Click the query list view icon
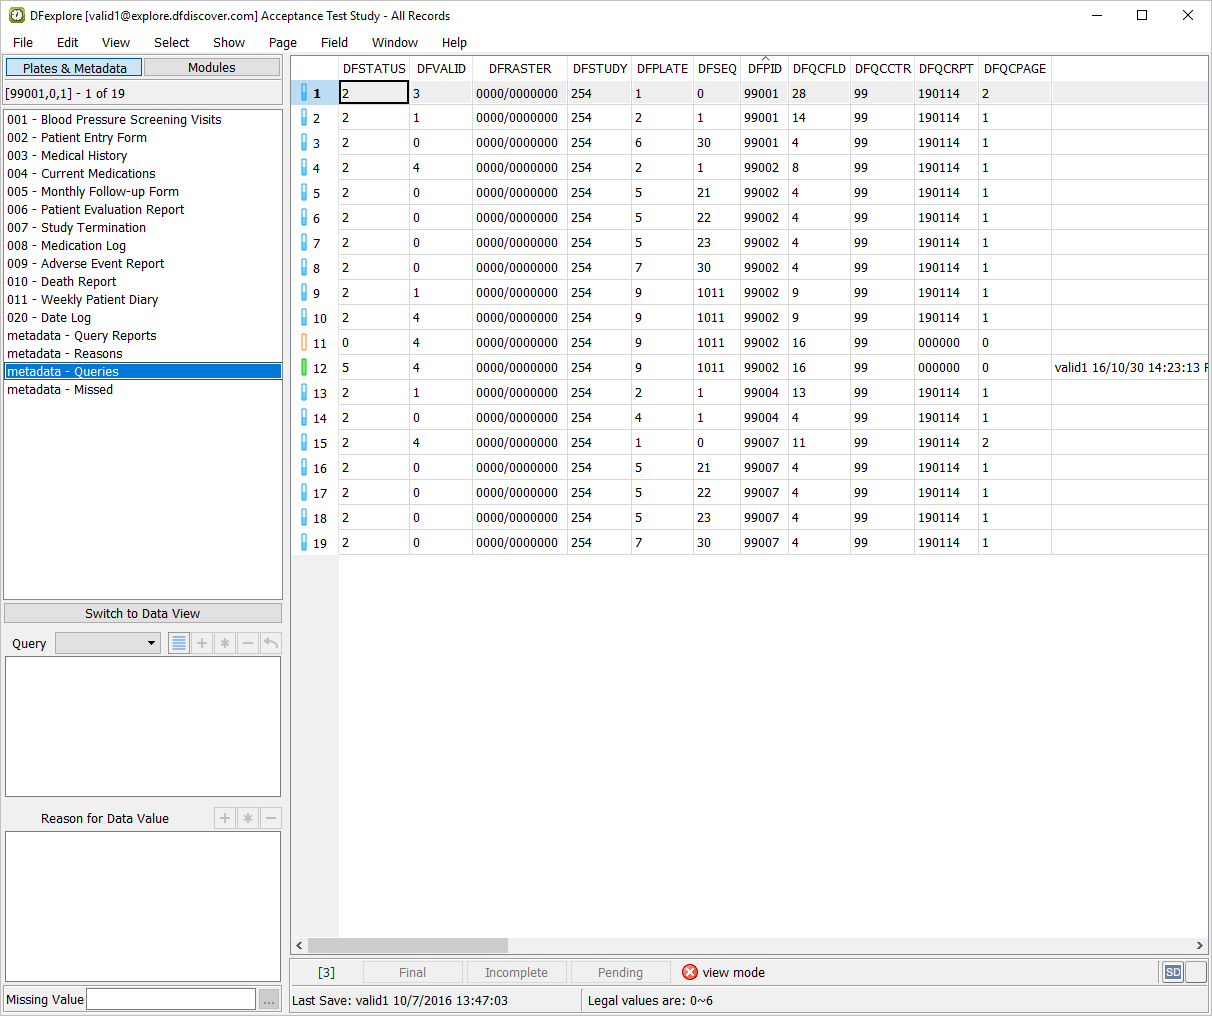1212x1016 pixels. pos(179,643)
